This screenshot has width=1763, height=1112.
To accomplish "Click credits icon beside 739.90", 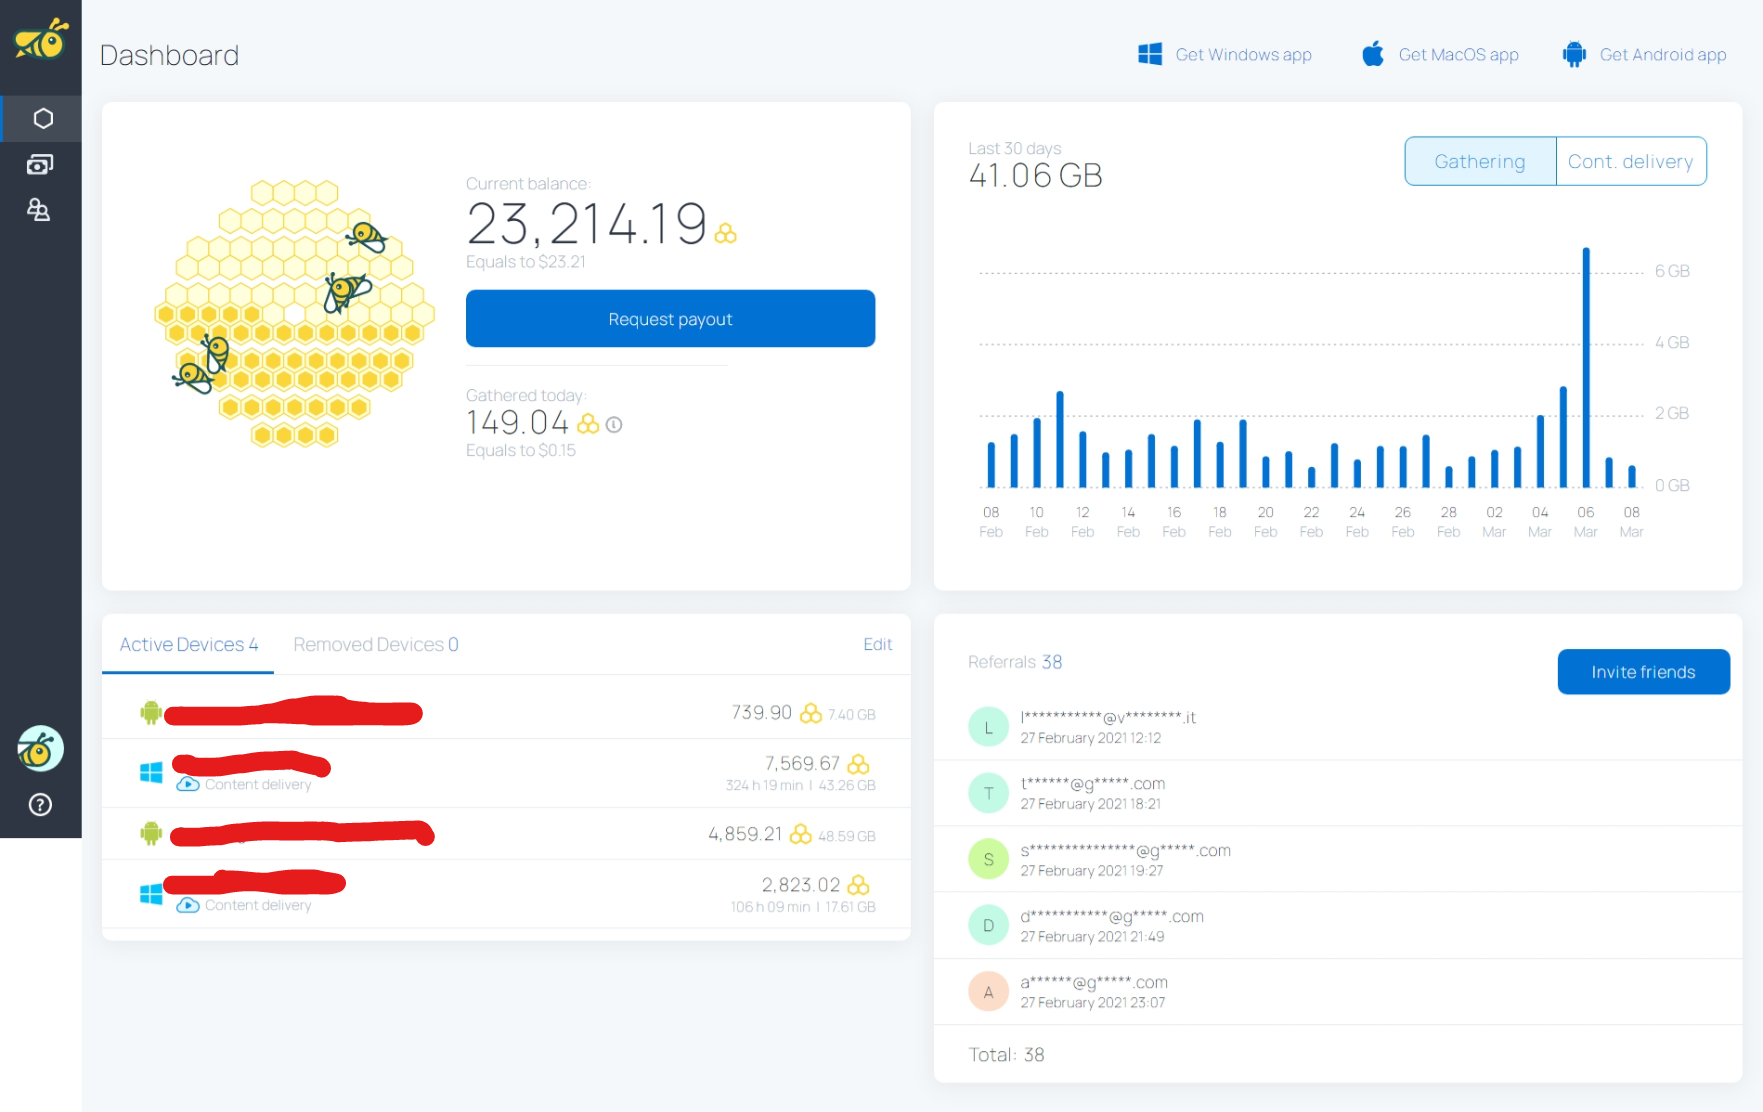I will 811,713.
